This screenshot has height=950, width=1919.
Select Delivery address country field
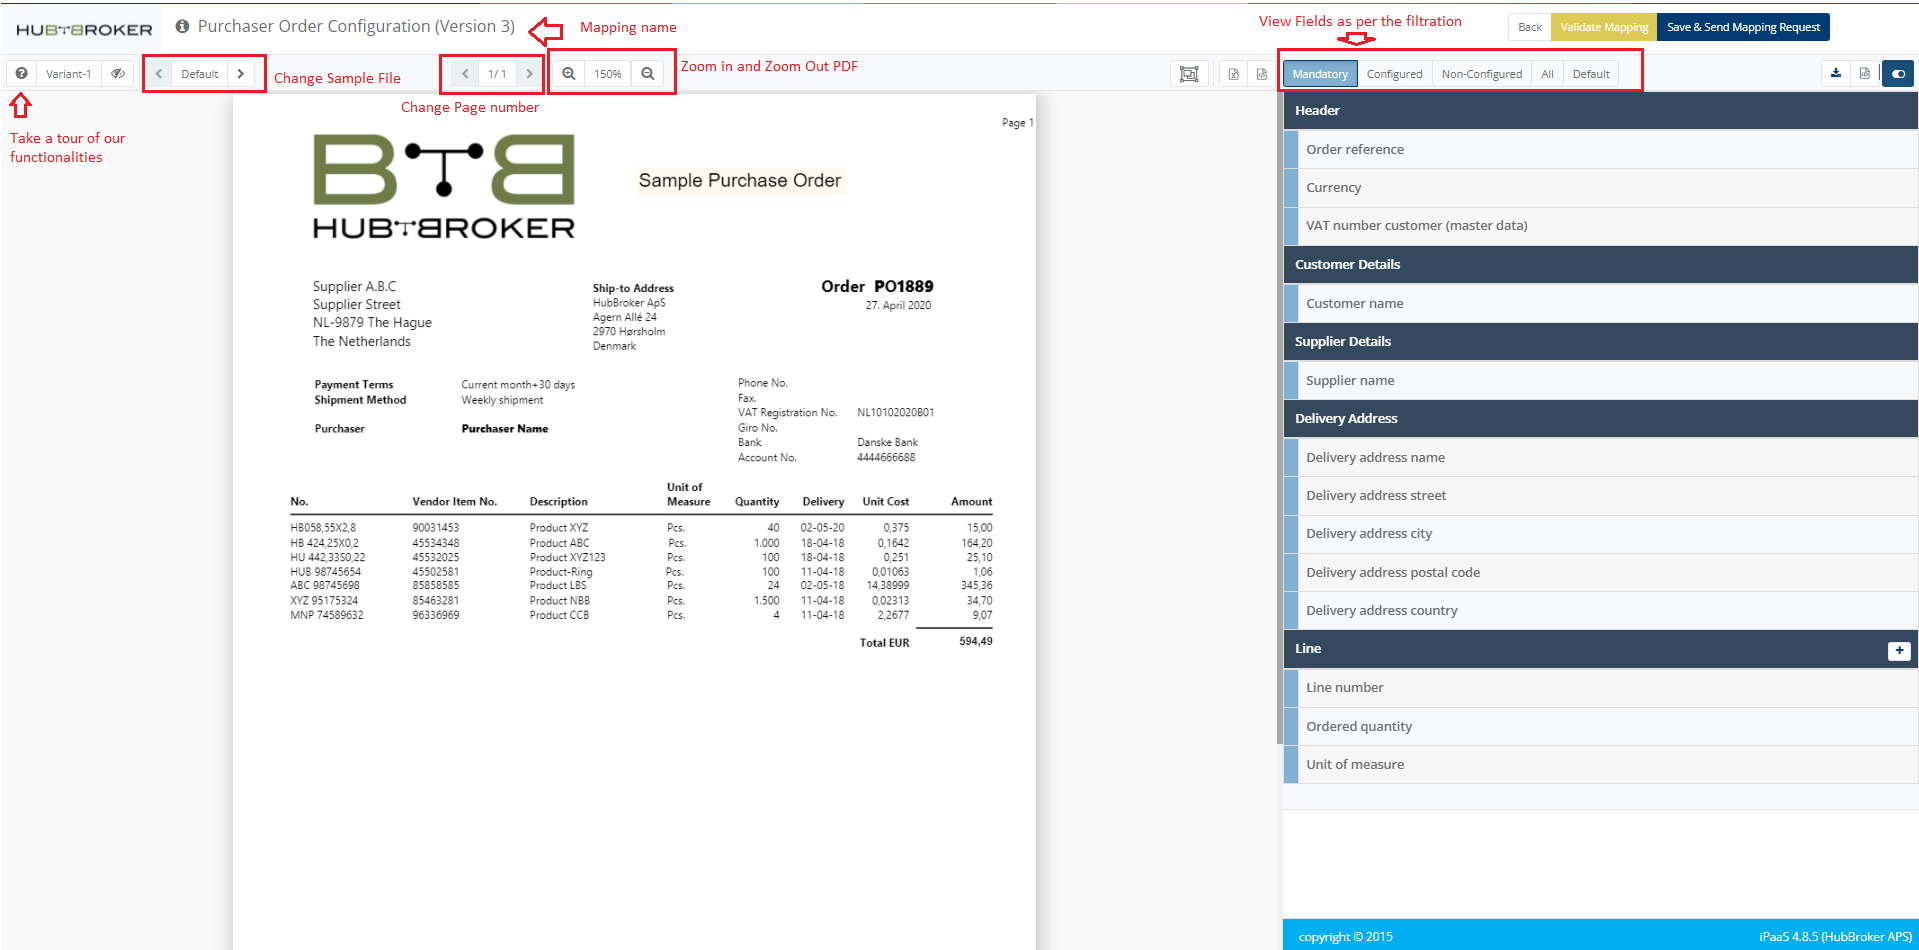1600,610
